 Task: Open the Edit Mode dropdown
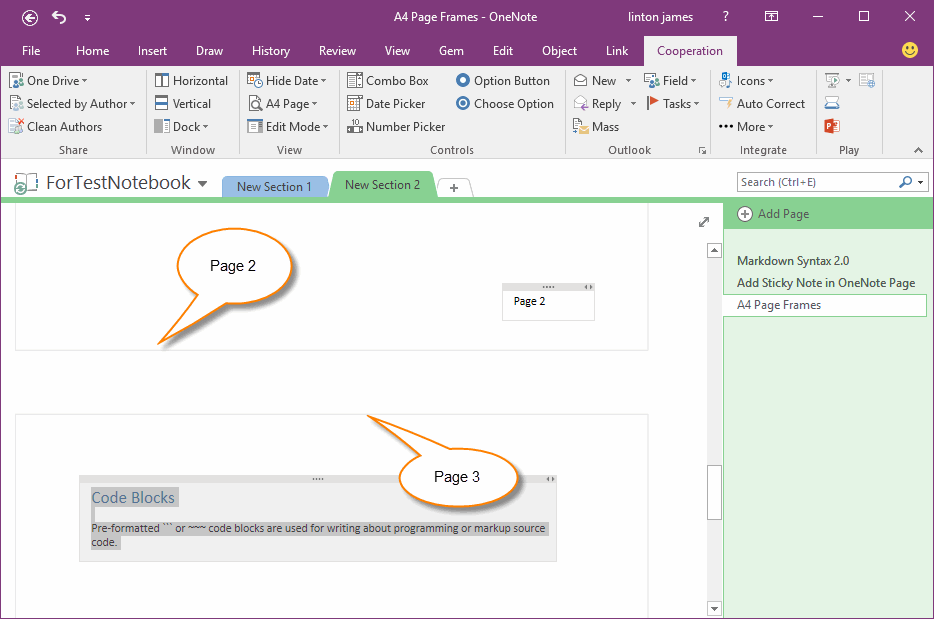click(x=288, y=126)
